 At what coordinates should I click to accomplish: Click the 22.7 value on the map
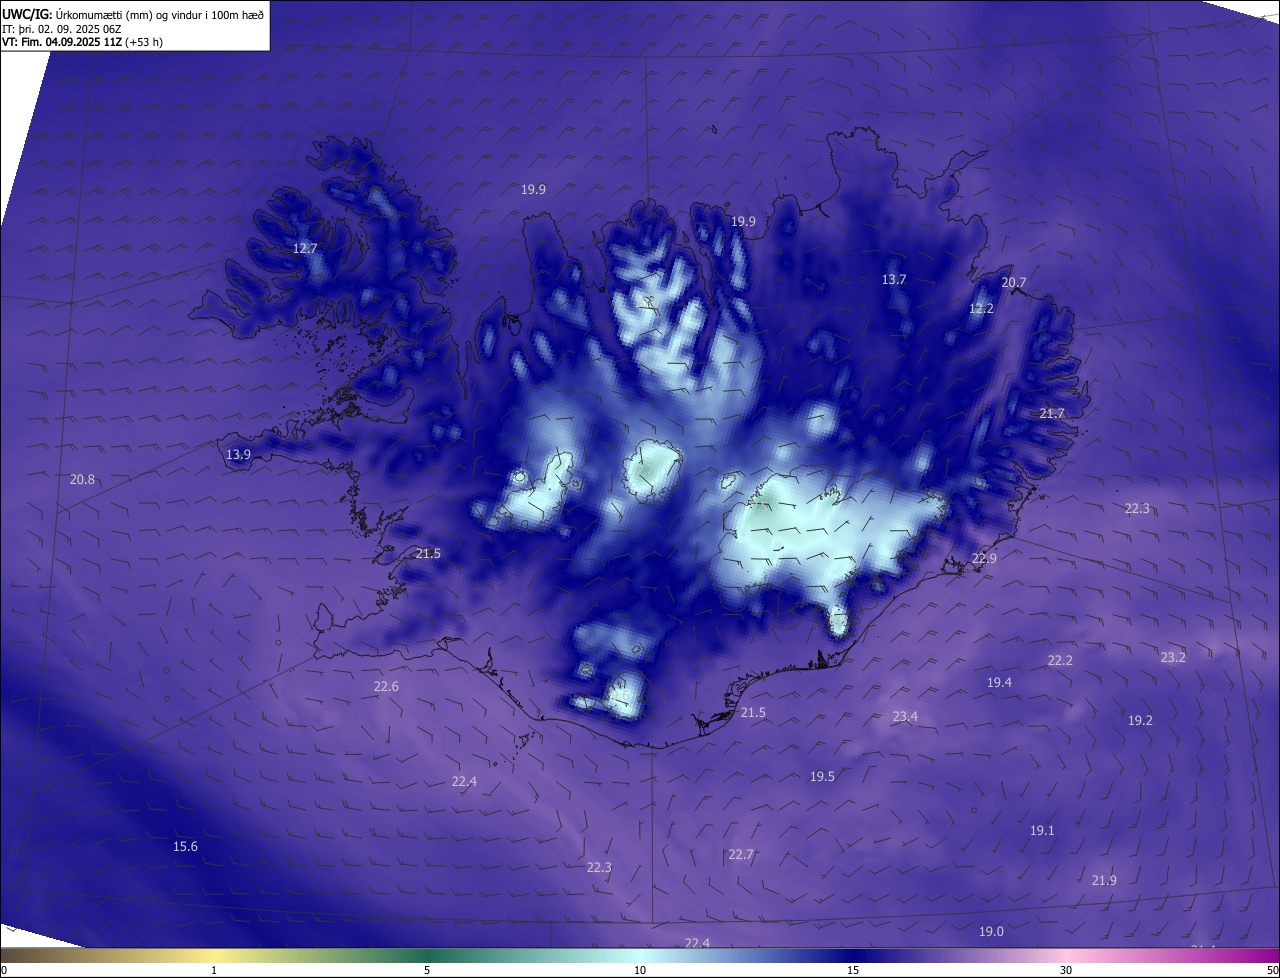[741, 855]
